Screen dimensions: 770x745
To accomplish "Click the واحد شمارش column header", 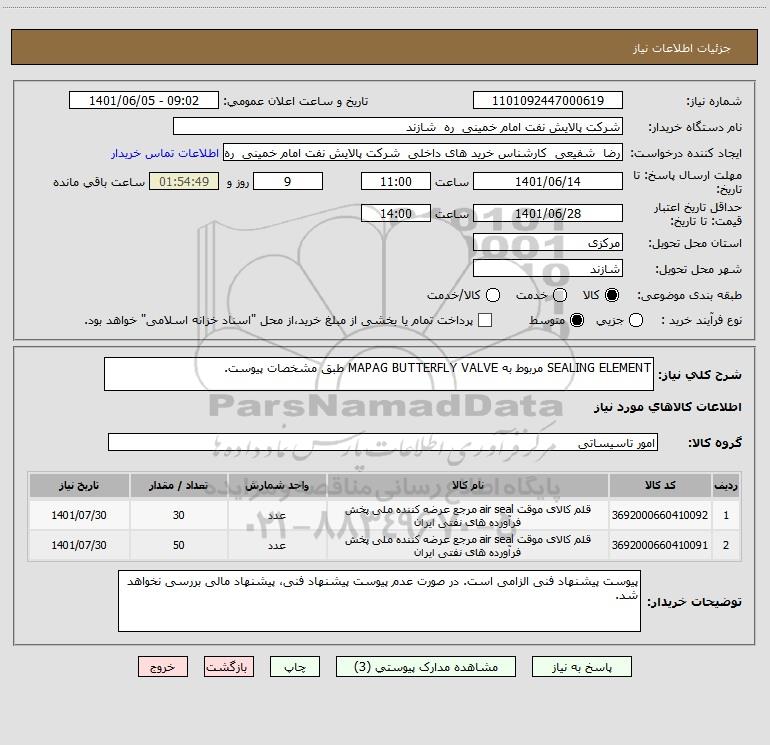I will click(x=277, y=486).
